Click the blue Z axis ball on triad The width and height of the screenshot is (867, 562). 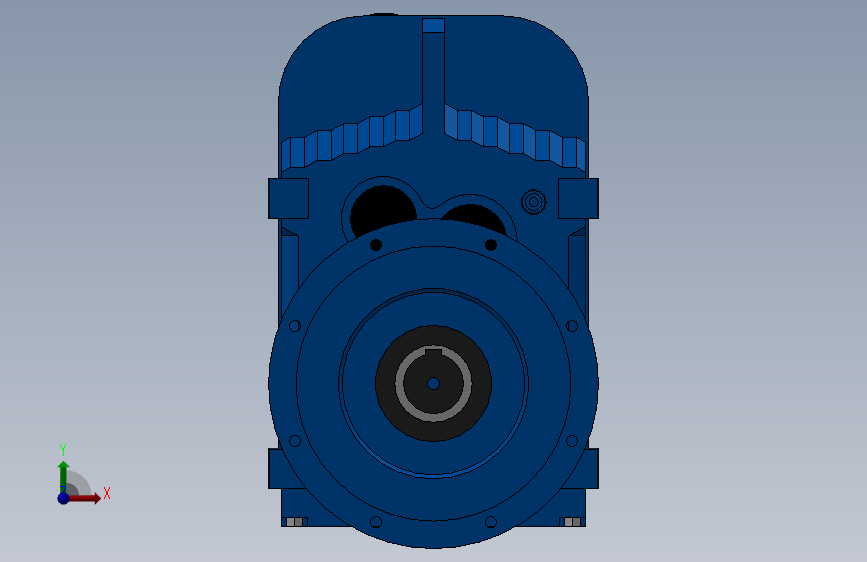click(x=63, y=498)
